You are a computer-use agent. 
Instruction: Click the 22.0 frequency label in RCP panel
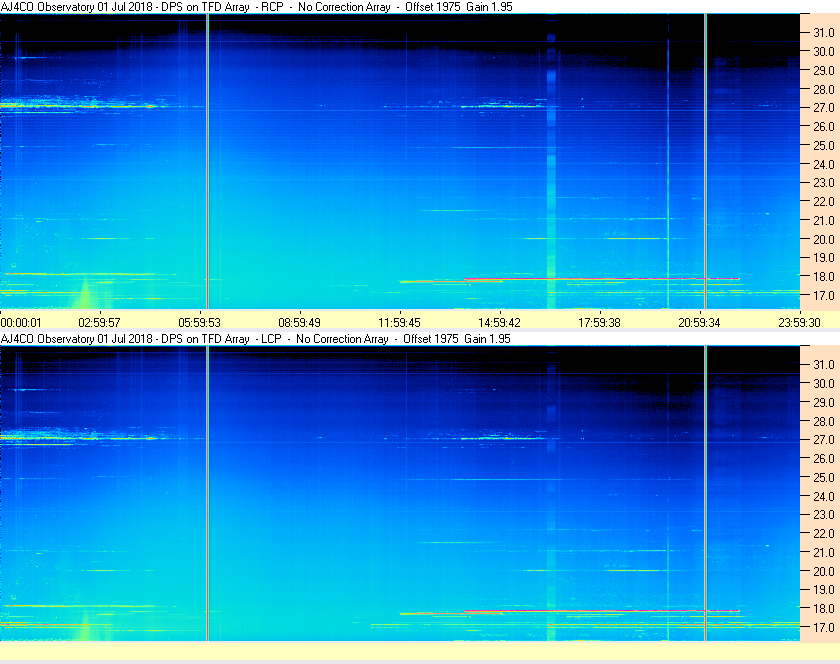coord(824,202)
